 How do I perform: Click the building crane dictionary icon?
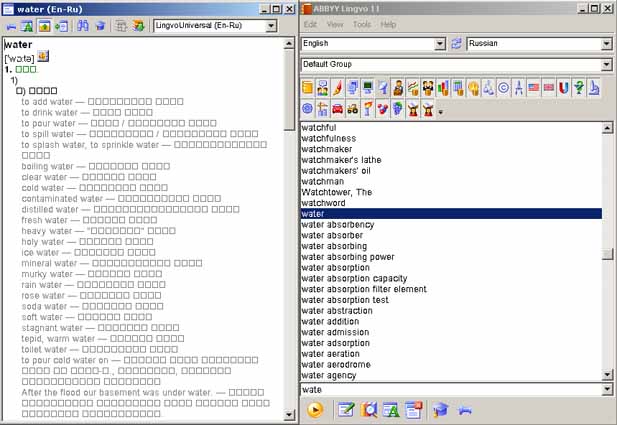[x=323, y=109]
